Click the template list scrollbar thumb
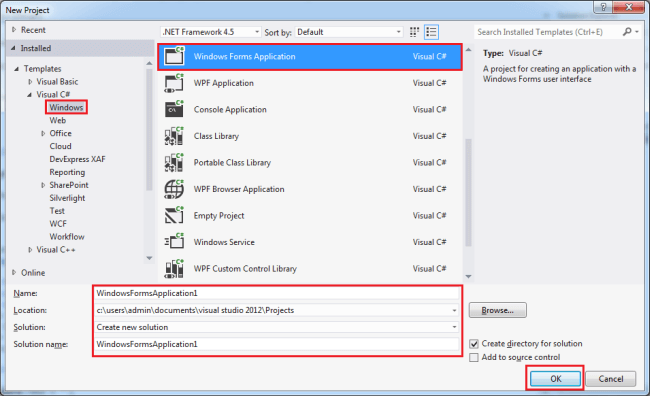This screenshot has width=650, height=396. pos(468,192)
